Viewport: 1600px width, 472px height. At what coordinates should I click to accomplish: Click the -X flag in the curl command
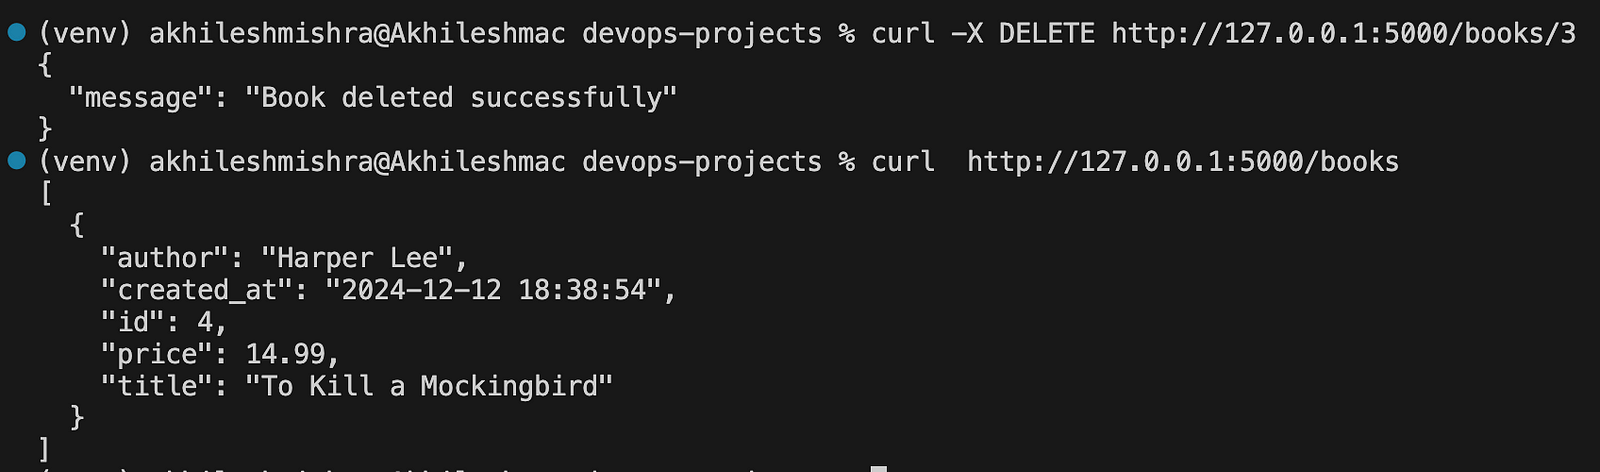click(x=966, y=33)
